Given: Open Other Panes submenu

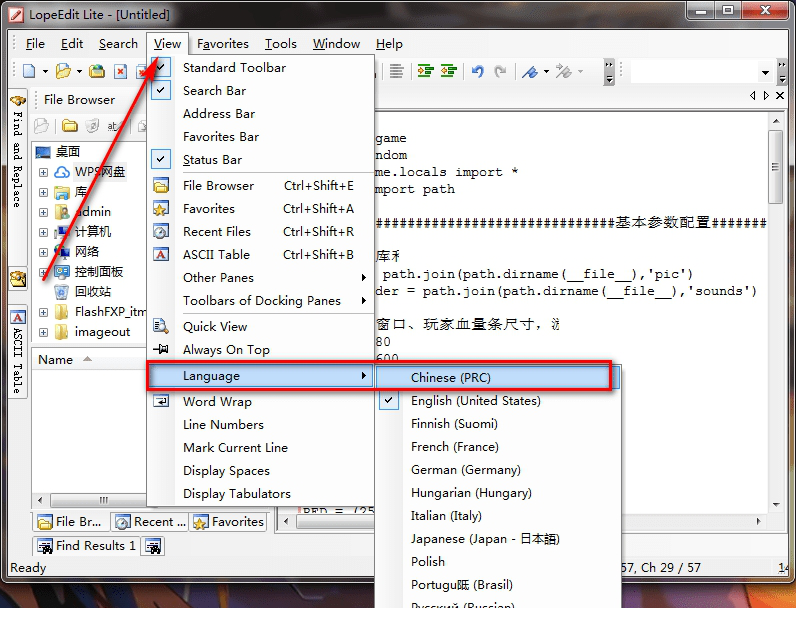Looking at the screenshot, I should click(262, 278).
